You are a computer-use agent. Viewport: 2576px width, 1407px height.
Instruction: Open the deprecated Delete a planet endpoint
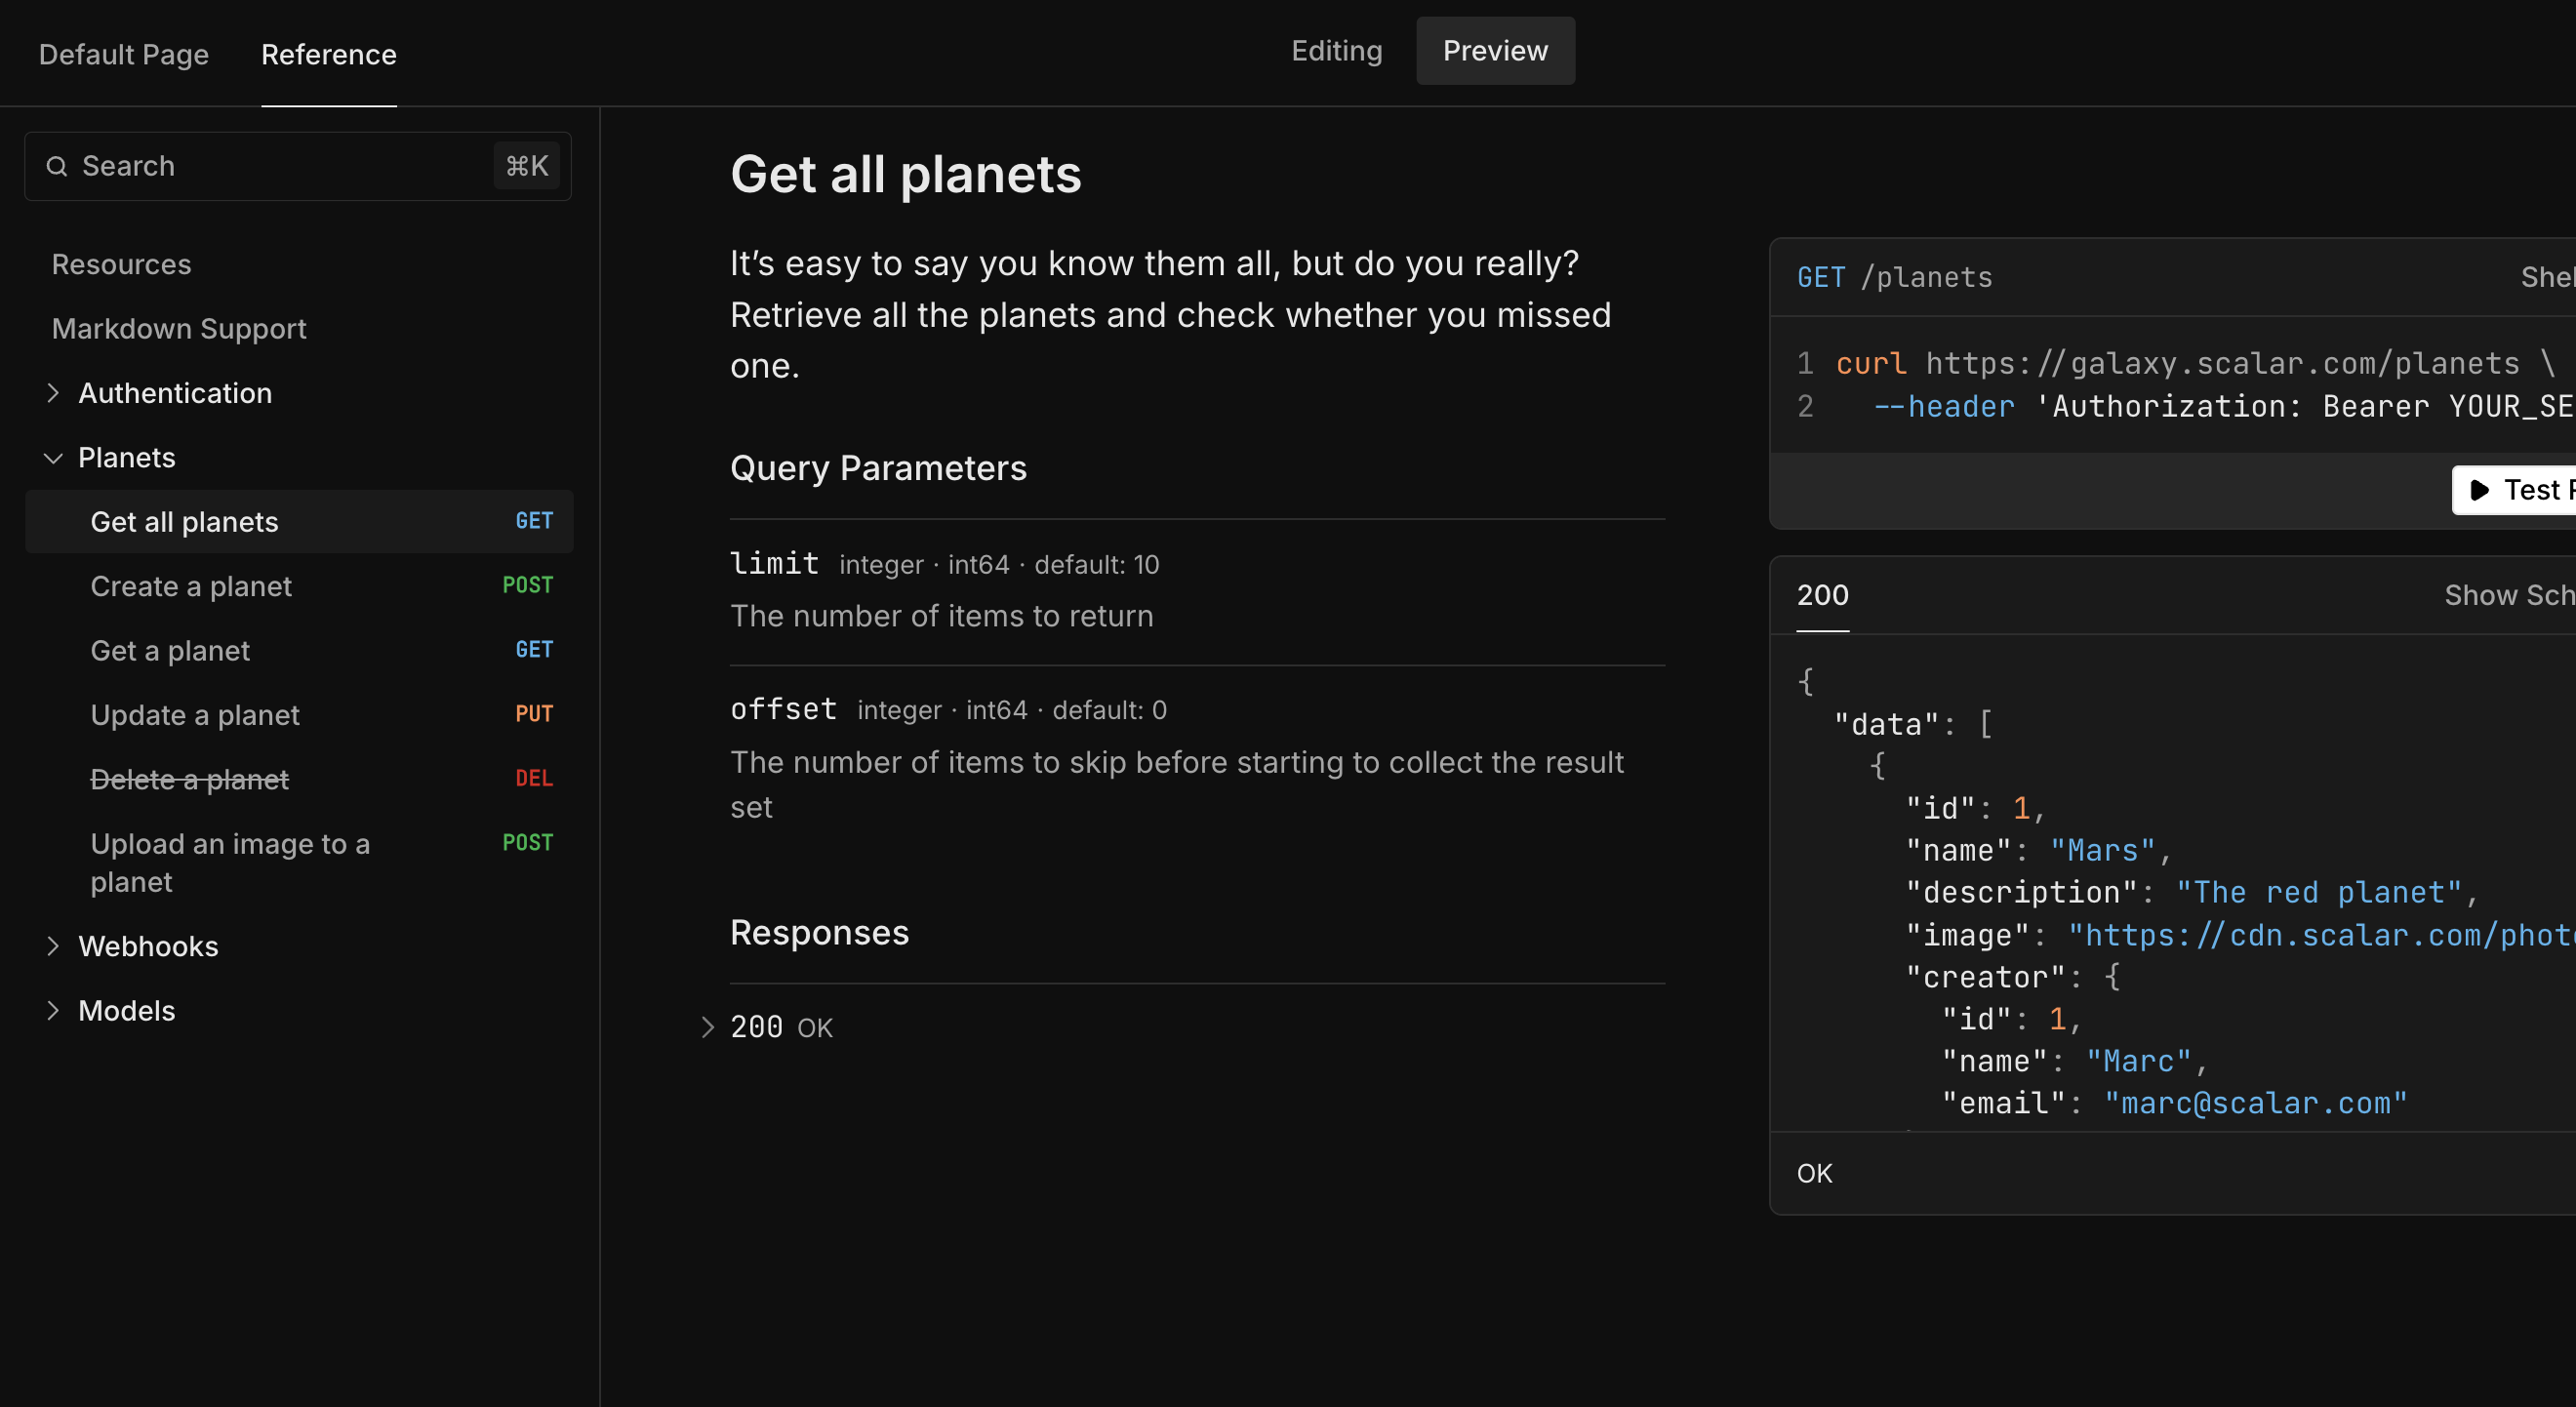click(299, 779)
